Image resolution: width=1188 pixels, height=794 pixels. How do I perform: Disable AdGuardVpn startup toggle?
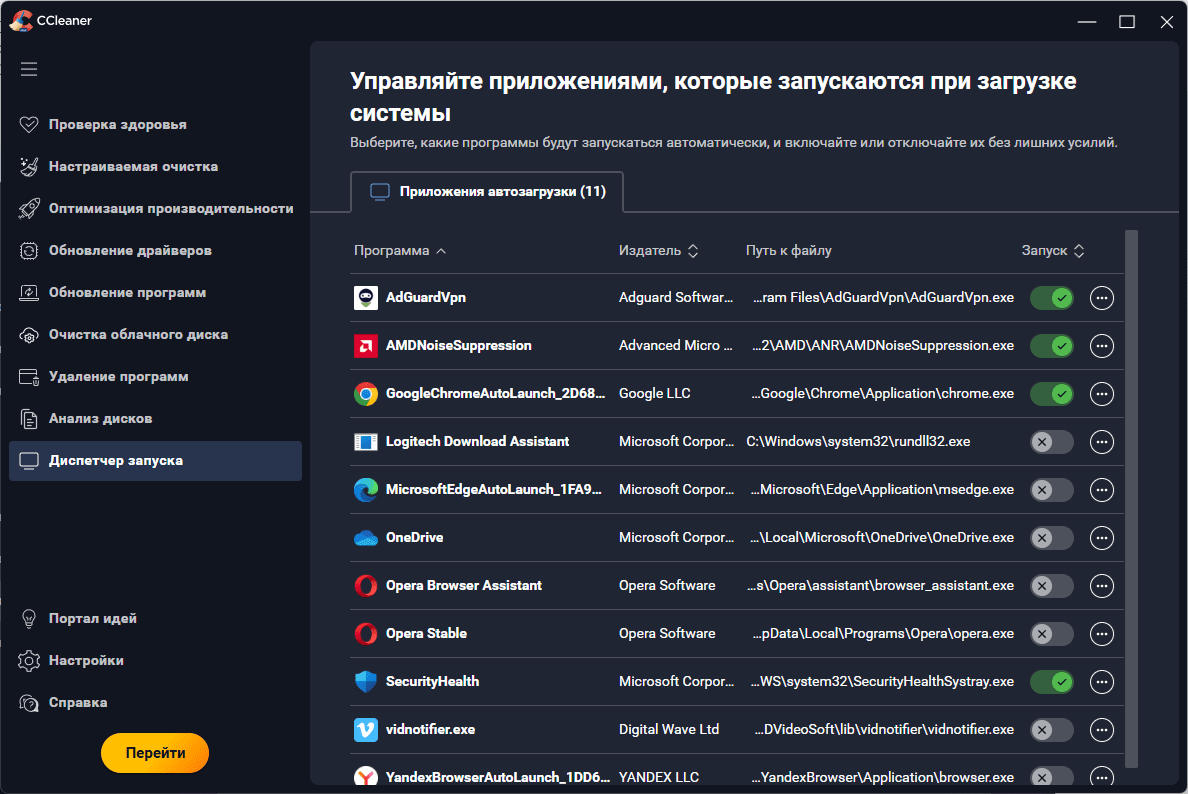tap(1051, 298)
